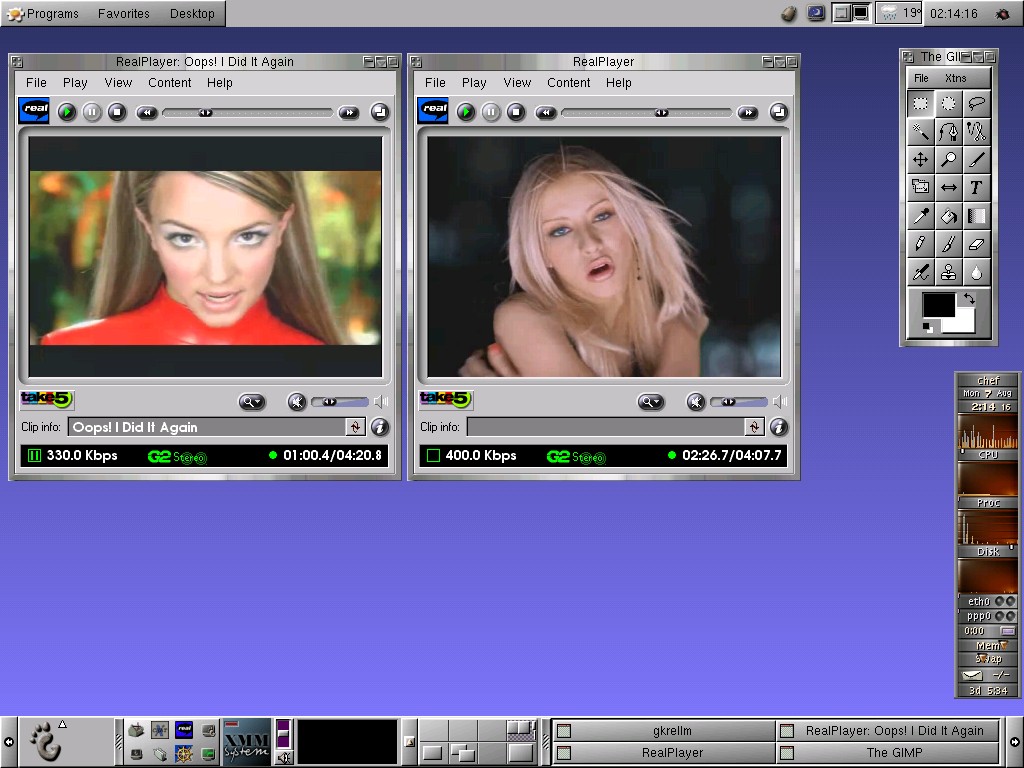Select GIMP color picker eyedropper
The image size is (1024, 768).
coord(920,216)
